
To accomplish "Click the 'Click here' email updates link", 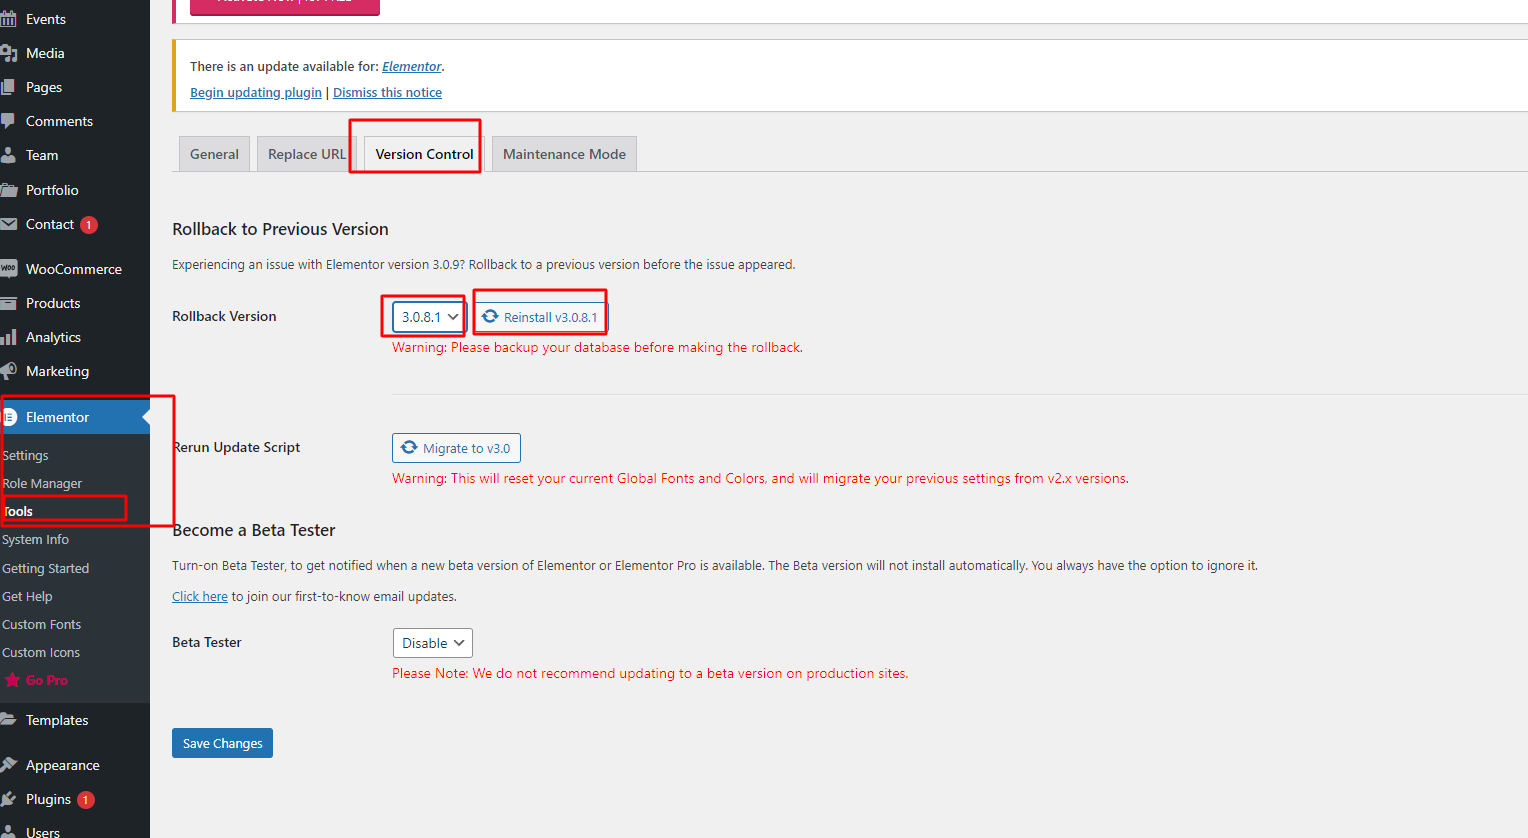I will (200, 596).
